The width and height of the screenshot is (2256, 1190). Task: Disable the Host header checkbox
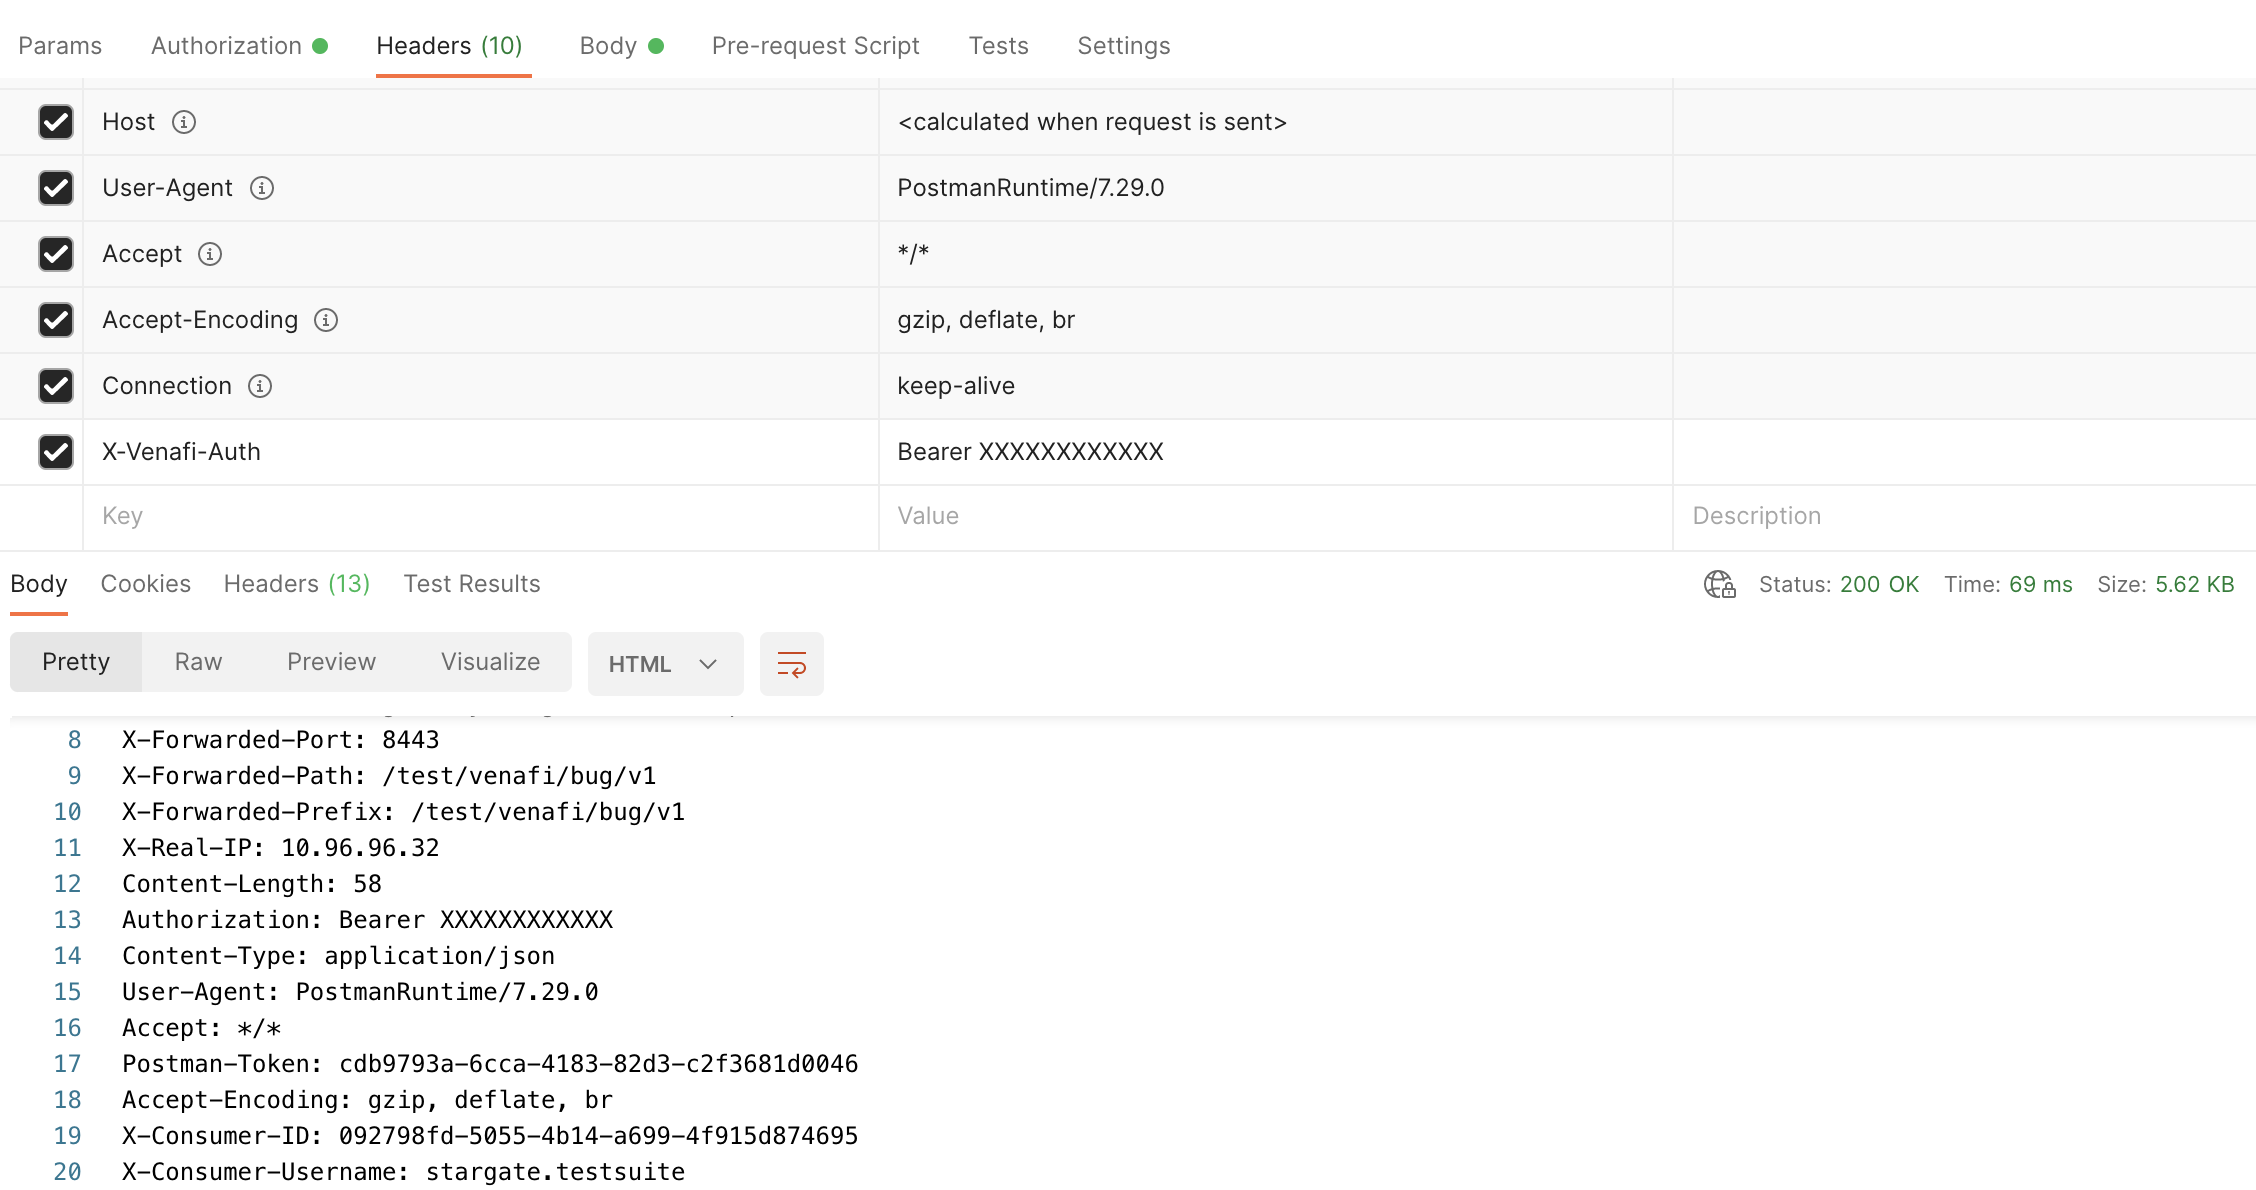point(56,122)
